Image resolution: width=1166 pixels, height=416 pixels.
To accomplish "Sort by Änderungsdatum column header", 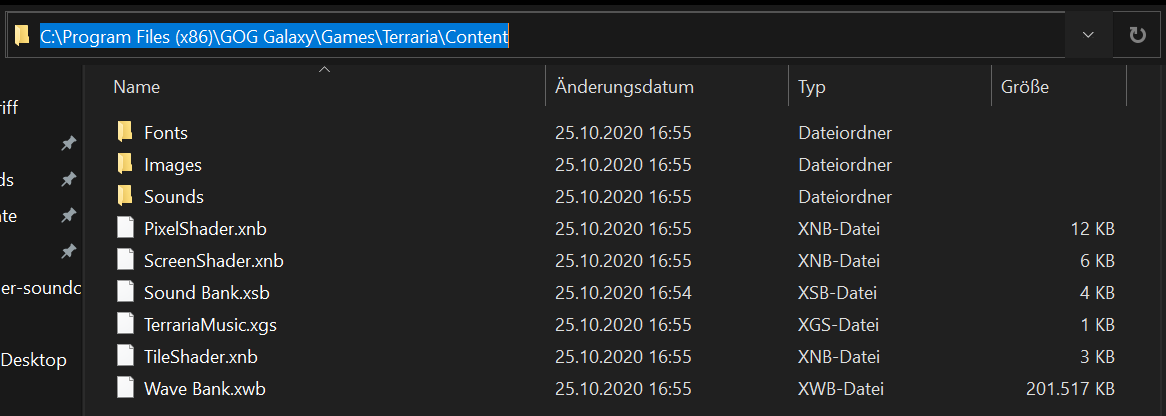I will (624, 87).
